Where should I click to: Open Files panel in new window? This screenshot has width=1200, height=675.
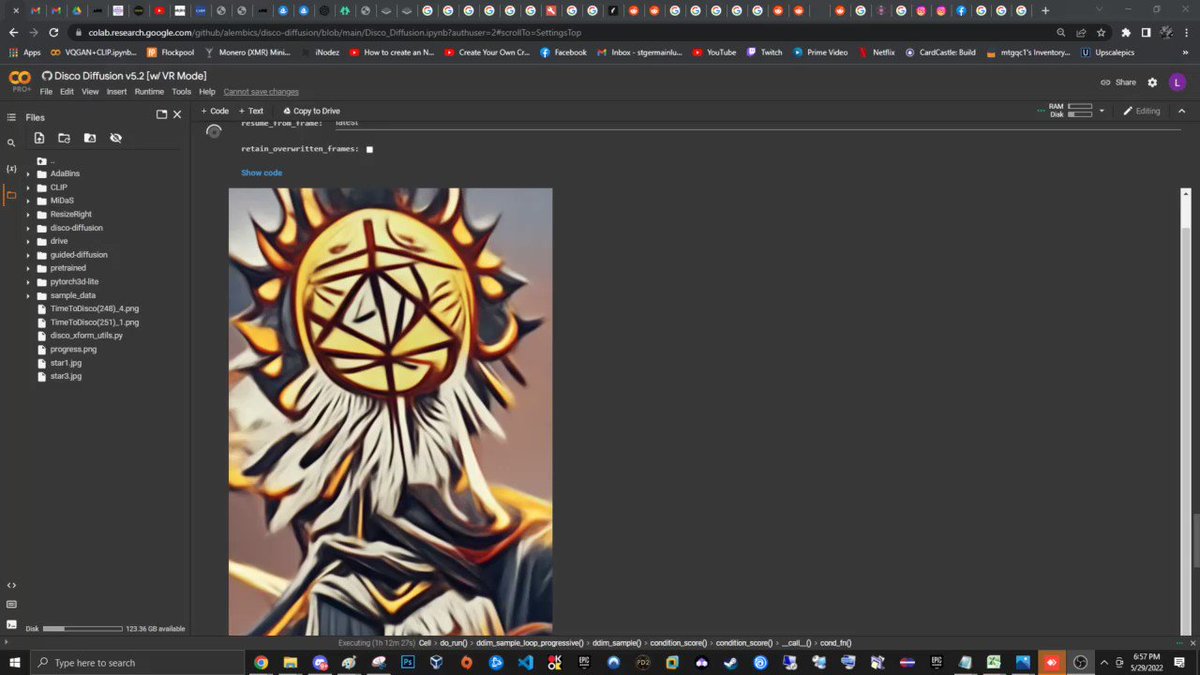tap(162, 115)
